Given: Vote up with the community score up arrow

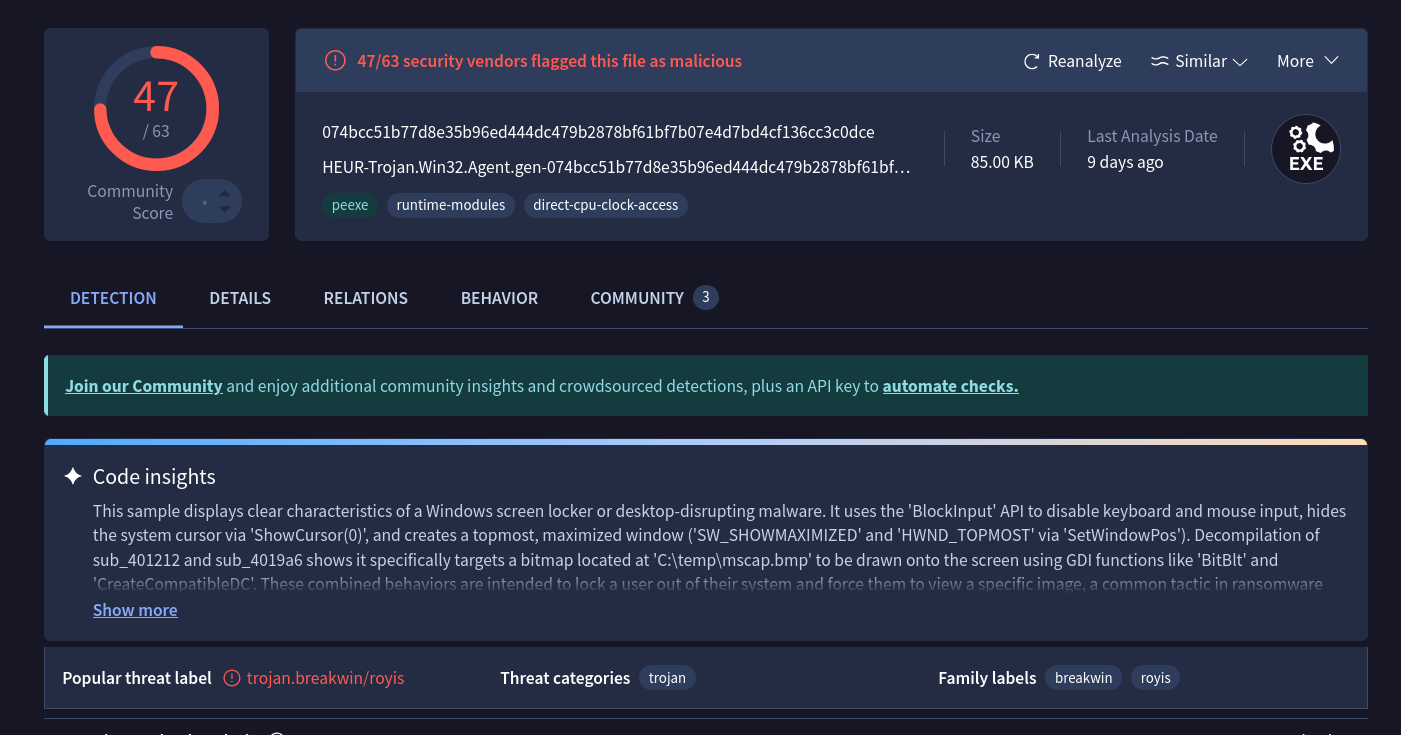Looking at the screenshot, I should (225, 194).
